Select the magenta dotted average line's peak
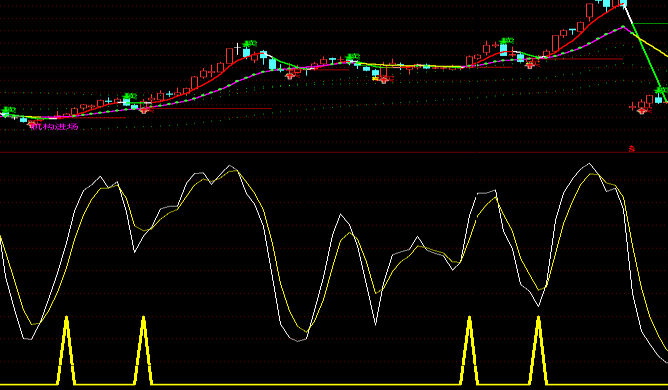 623,27
